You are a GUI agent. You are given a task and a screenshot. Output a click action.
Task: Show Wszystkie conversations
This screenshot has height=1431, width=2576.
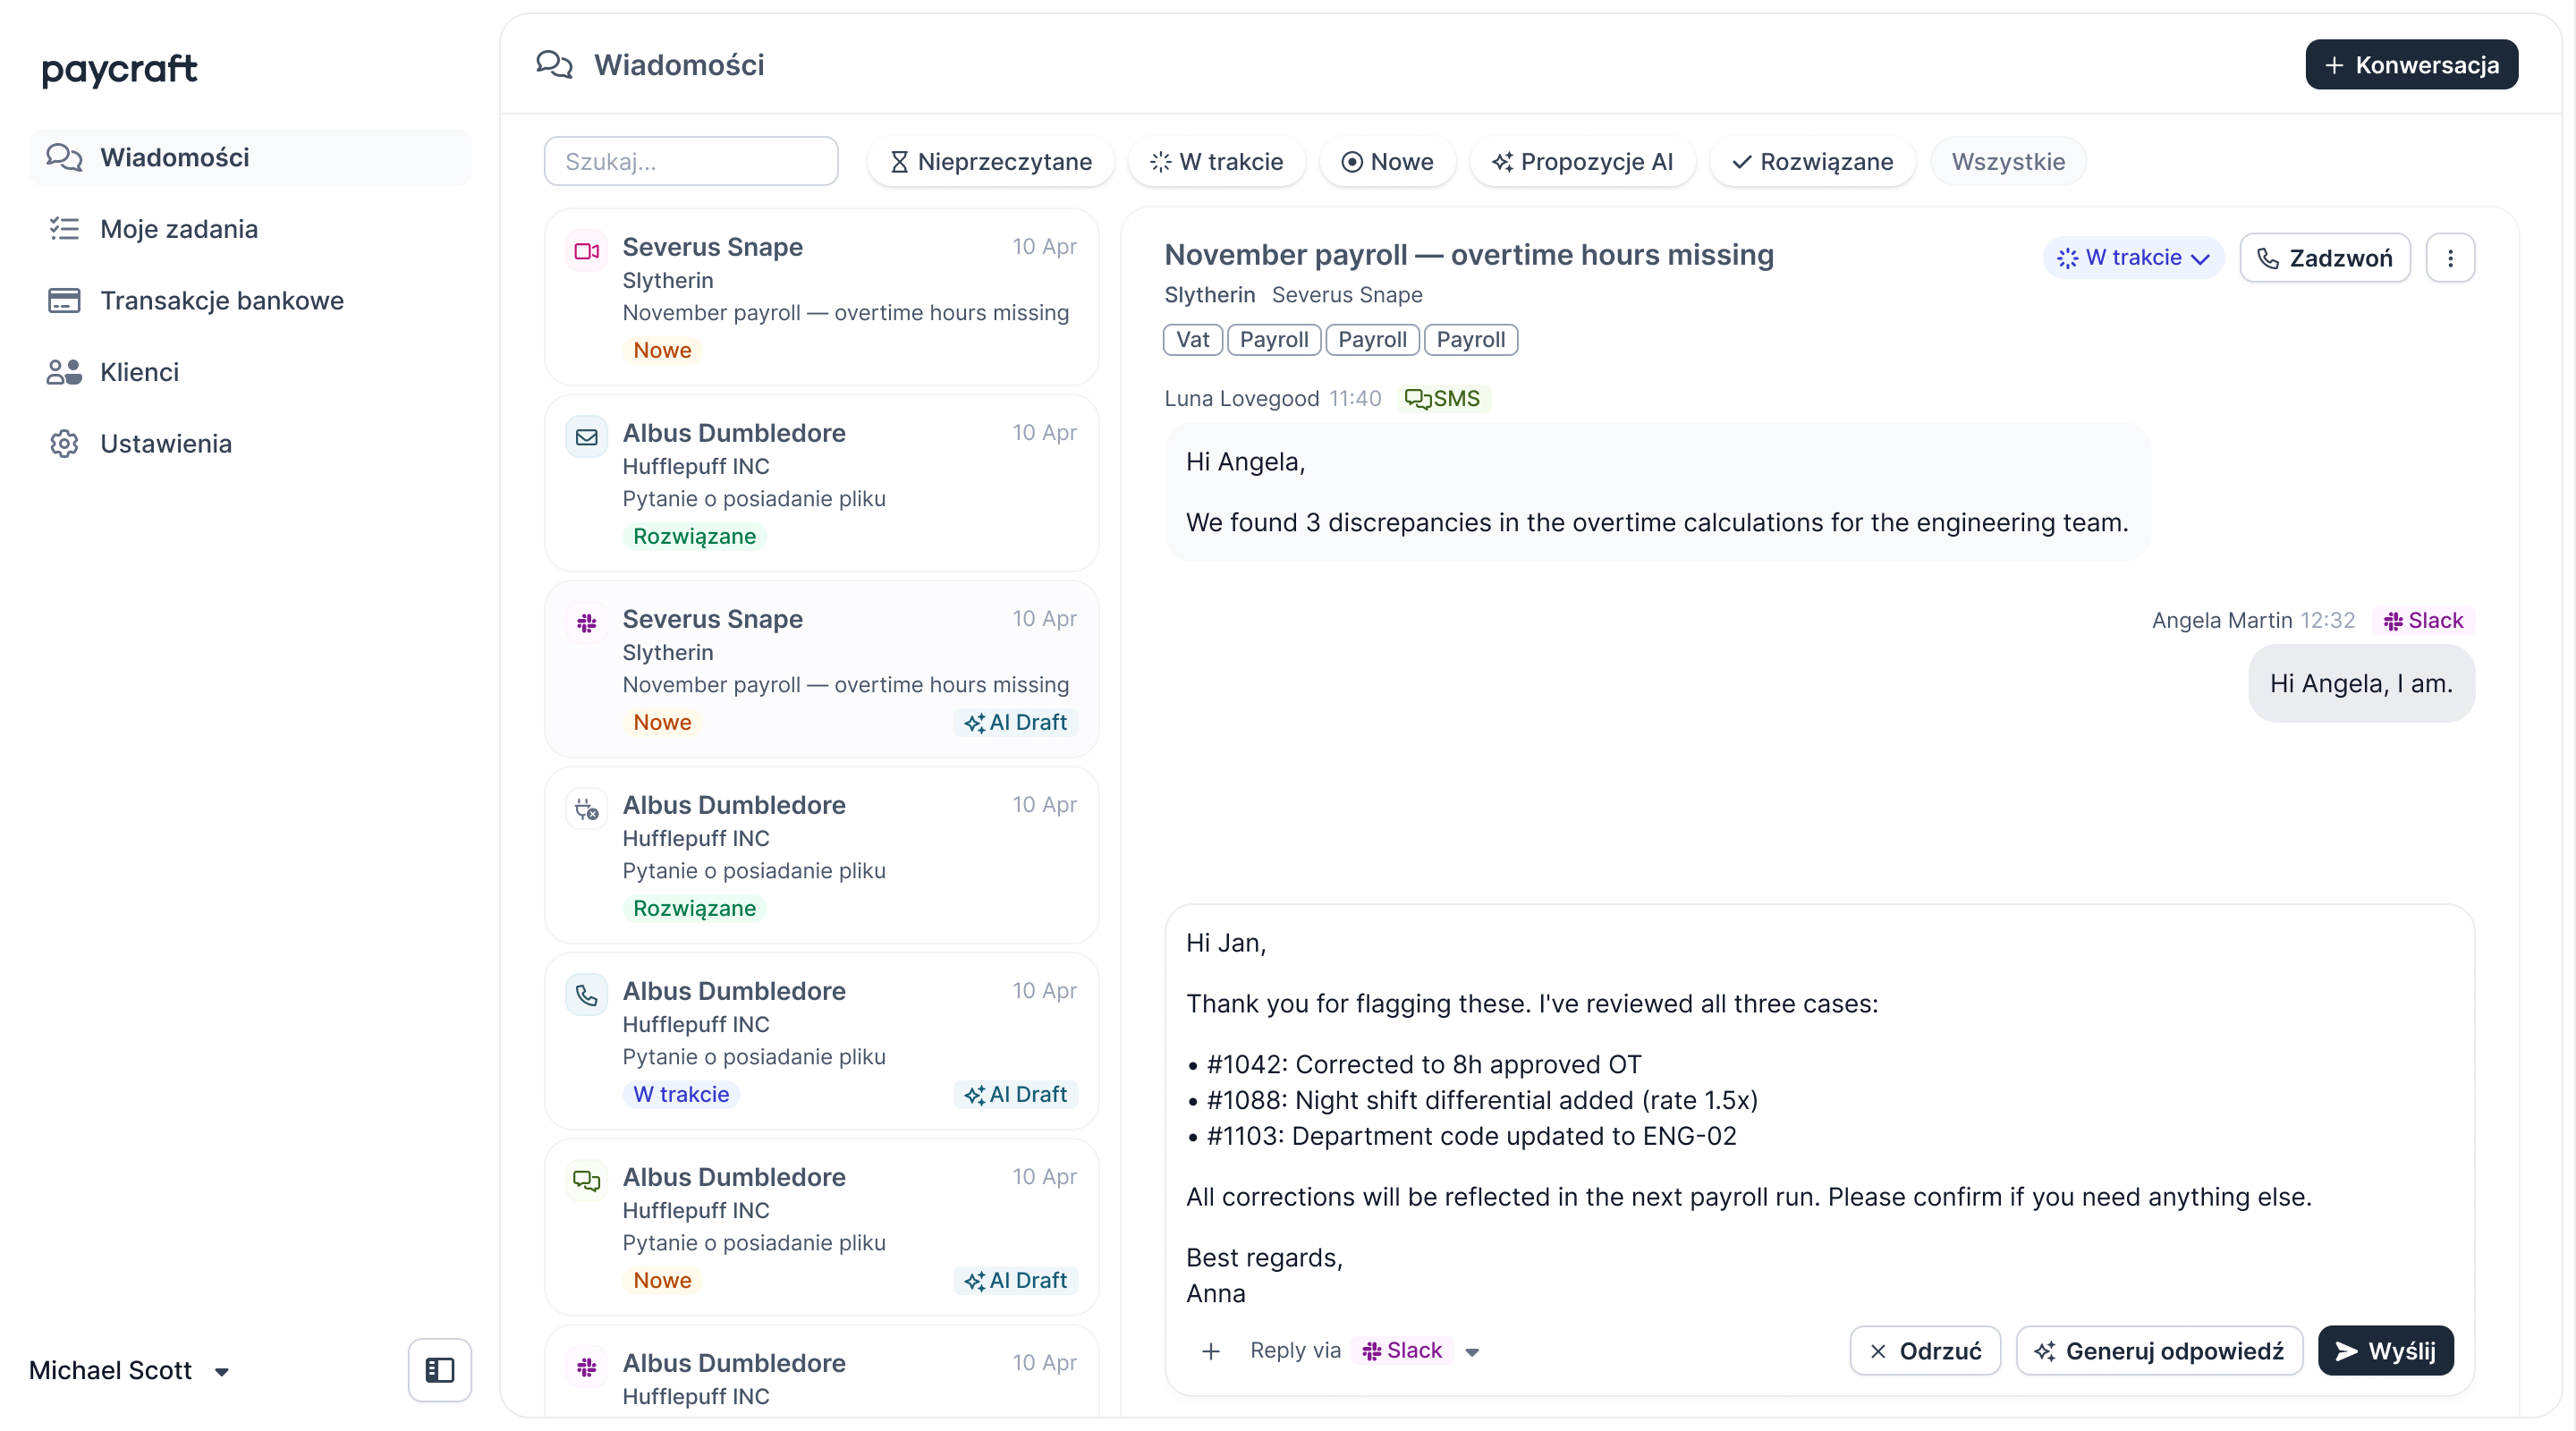tap(2008, 161)
